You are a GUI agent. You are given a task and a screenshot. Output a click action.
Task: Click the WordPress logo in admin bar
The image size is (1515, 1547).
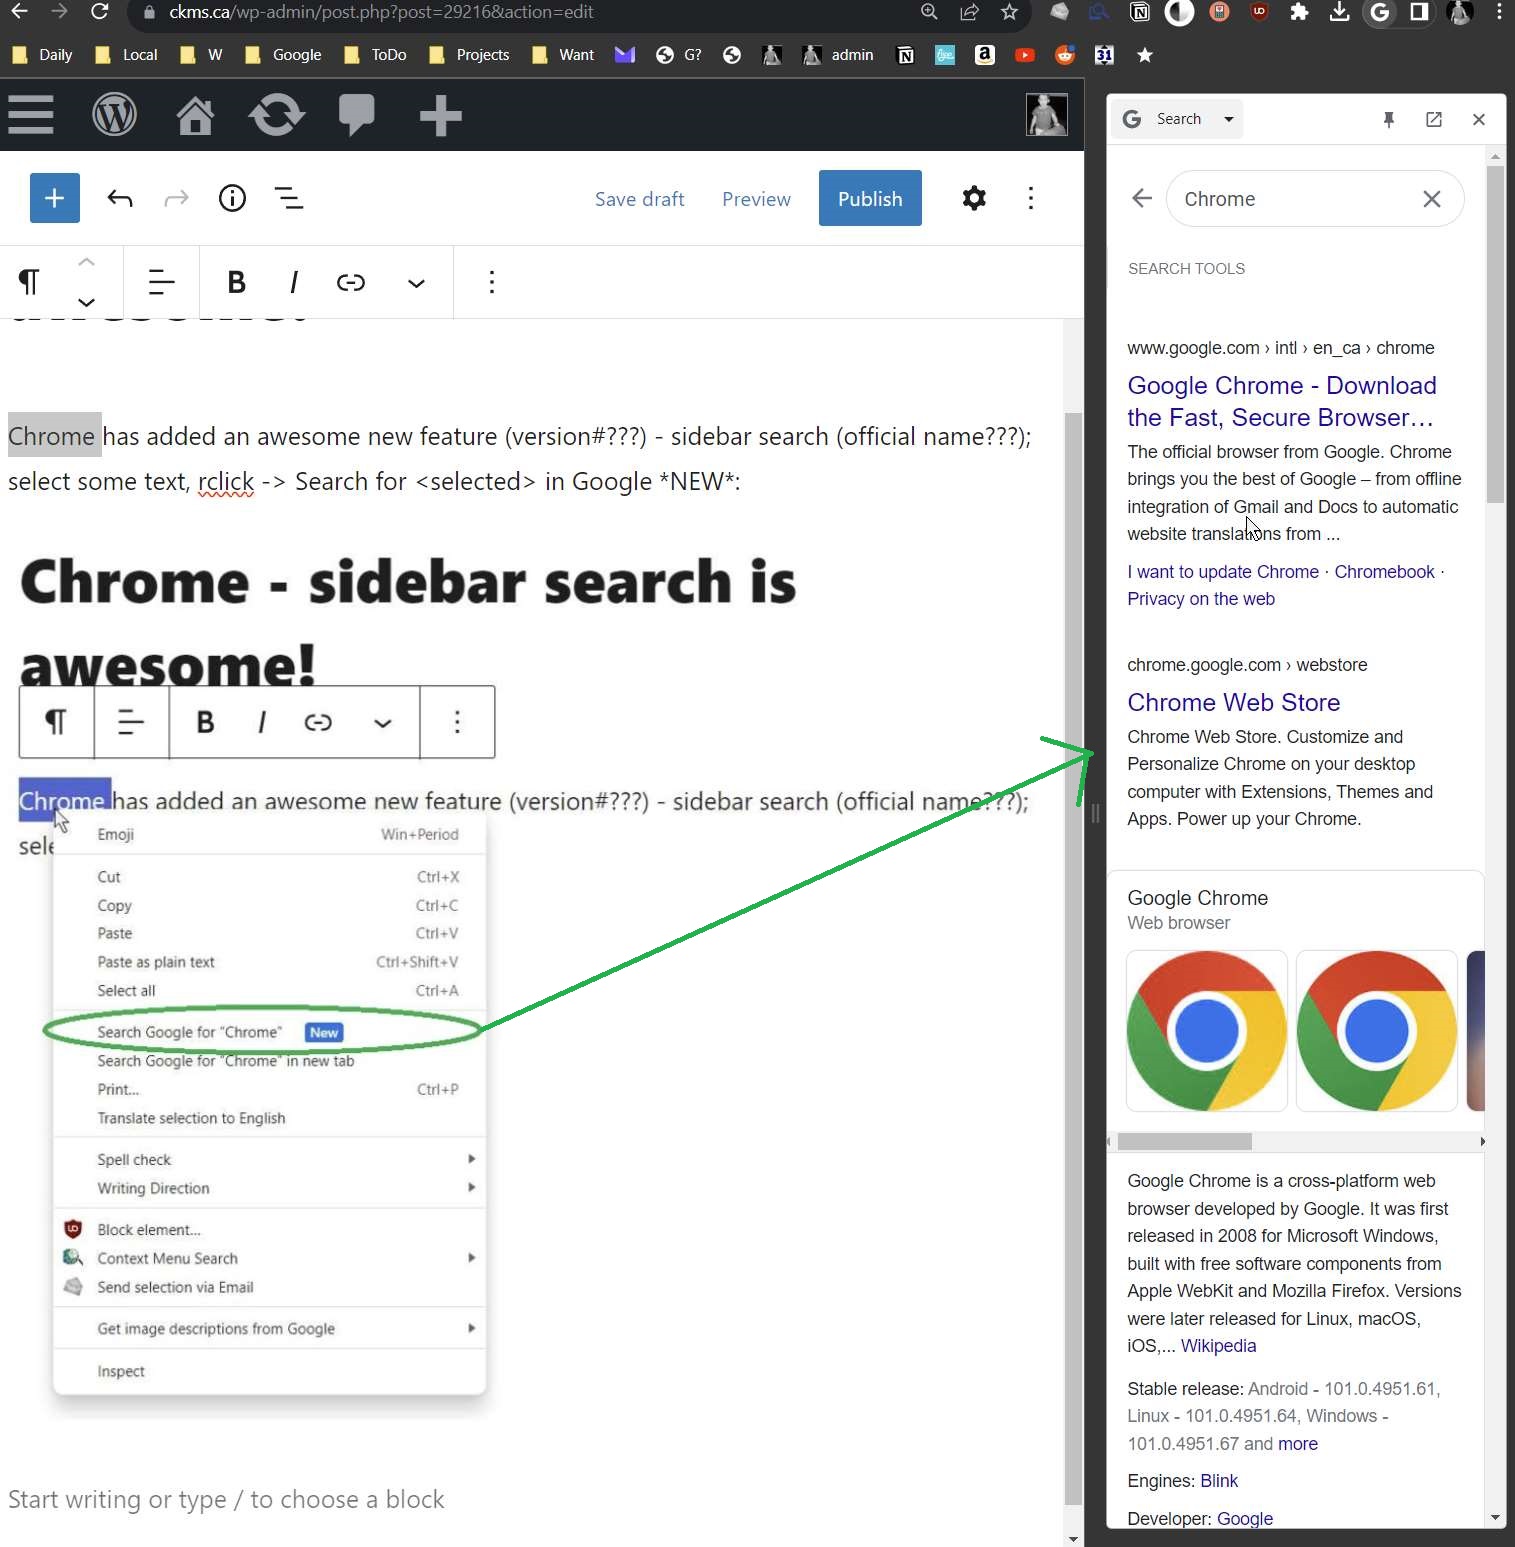tap(114, 115)
